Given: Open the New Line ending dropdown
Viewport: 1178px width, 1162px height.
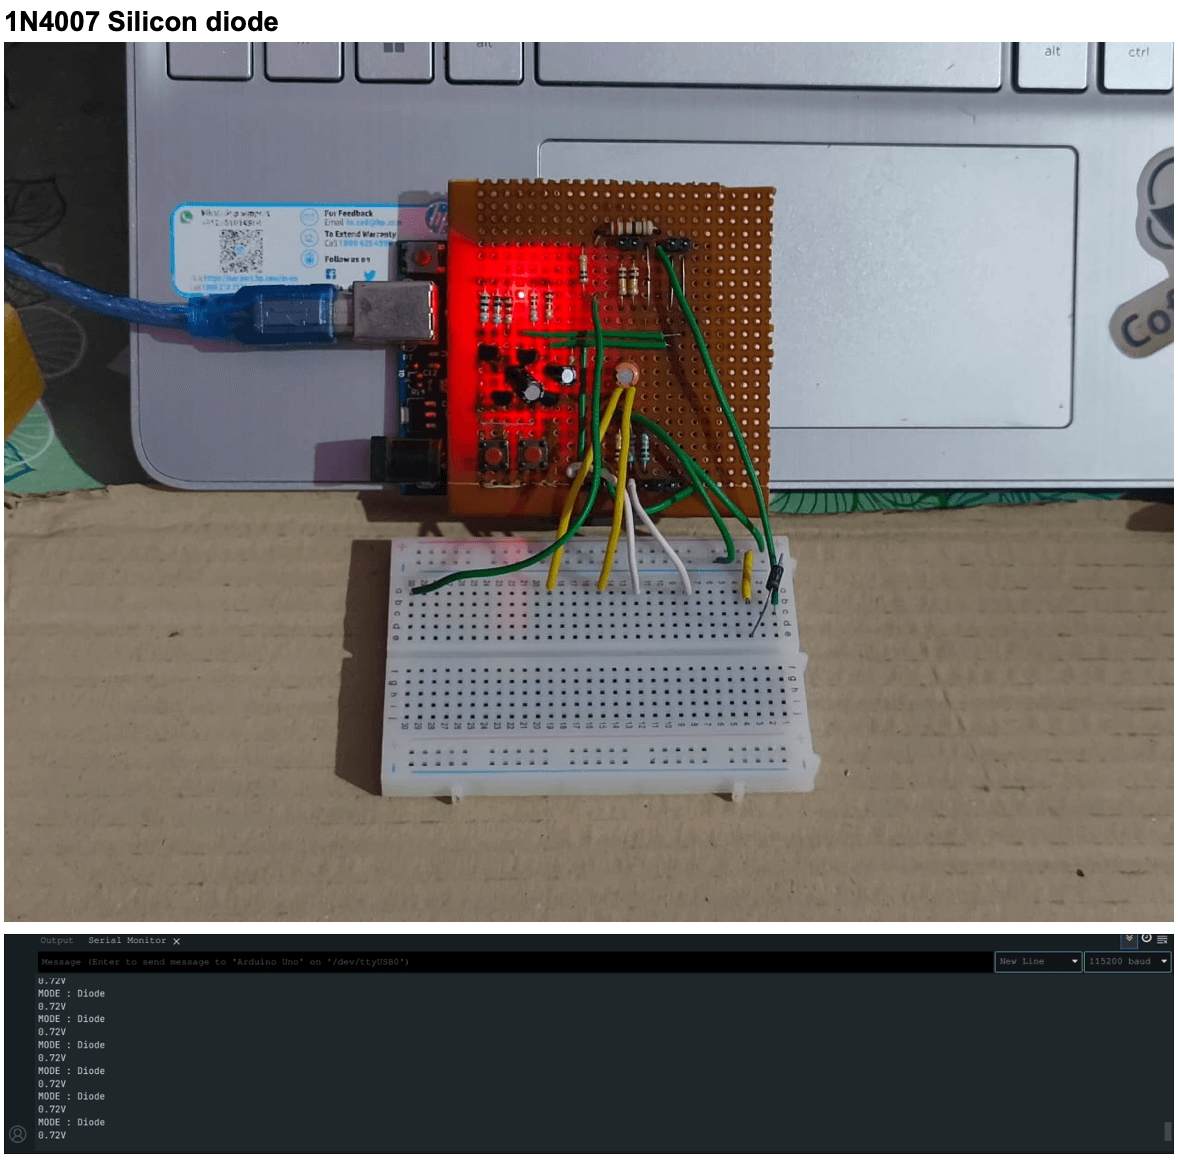Looking at the screenshot, I should [1038, 961].
